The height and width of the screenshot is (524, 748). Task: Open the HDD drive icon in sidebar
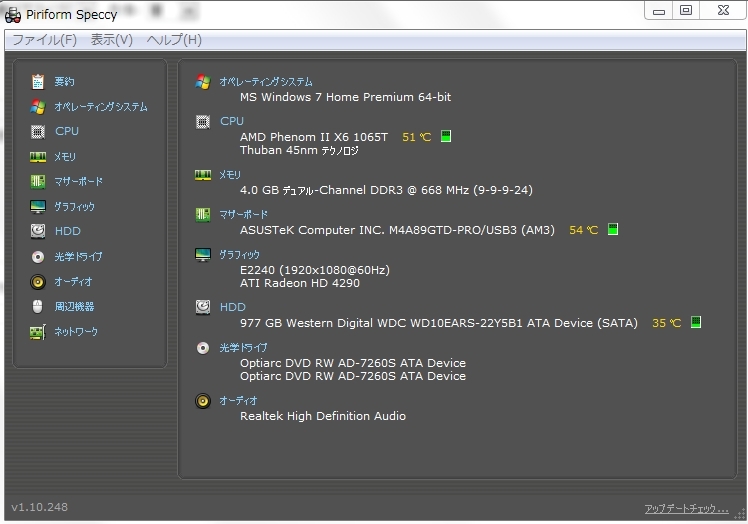[x=38, y=231]
